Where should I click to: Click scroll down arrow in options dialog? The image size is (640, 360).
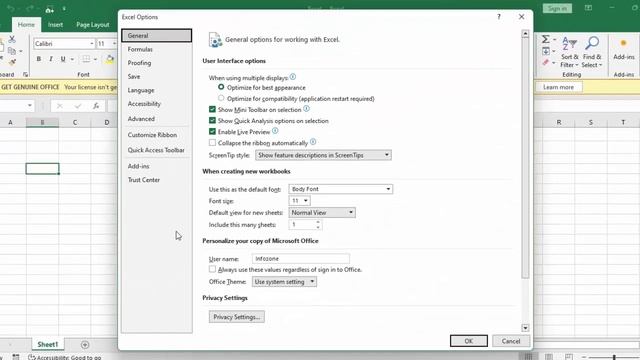[525, 328]
